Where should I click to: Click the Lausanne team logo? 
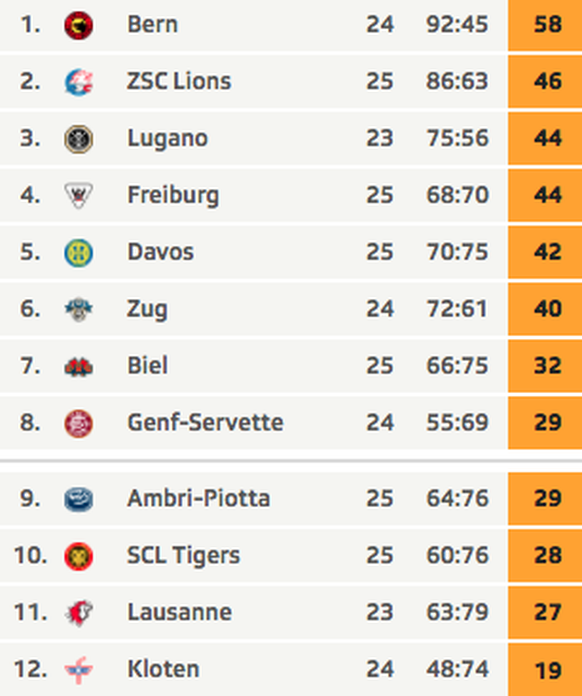click(x=79, y=613)
